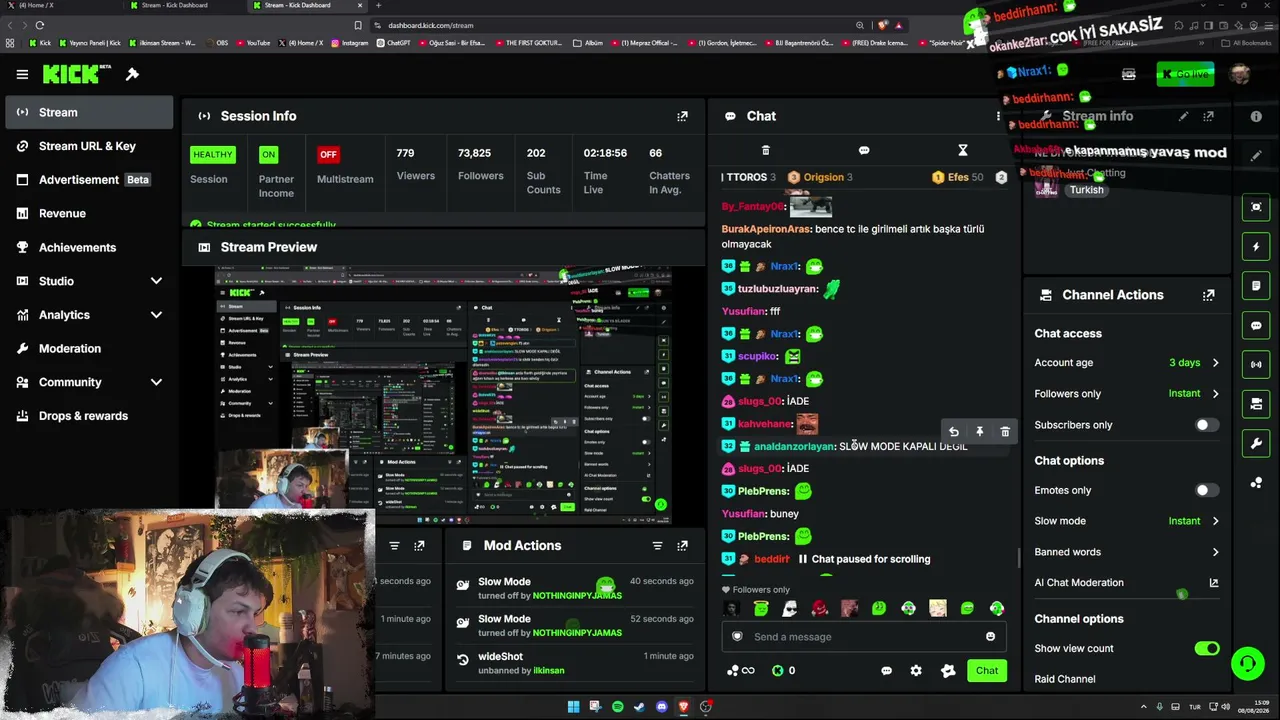Open the hamburger menu beside Kick logo
Screen dimensions: 1280x720
(22, 74)
